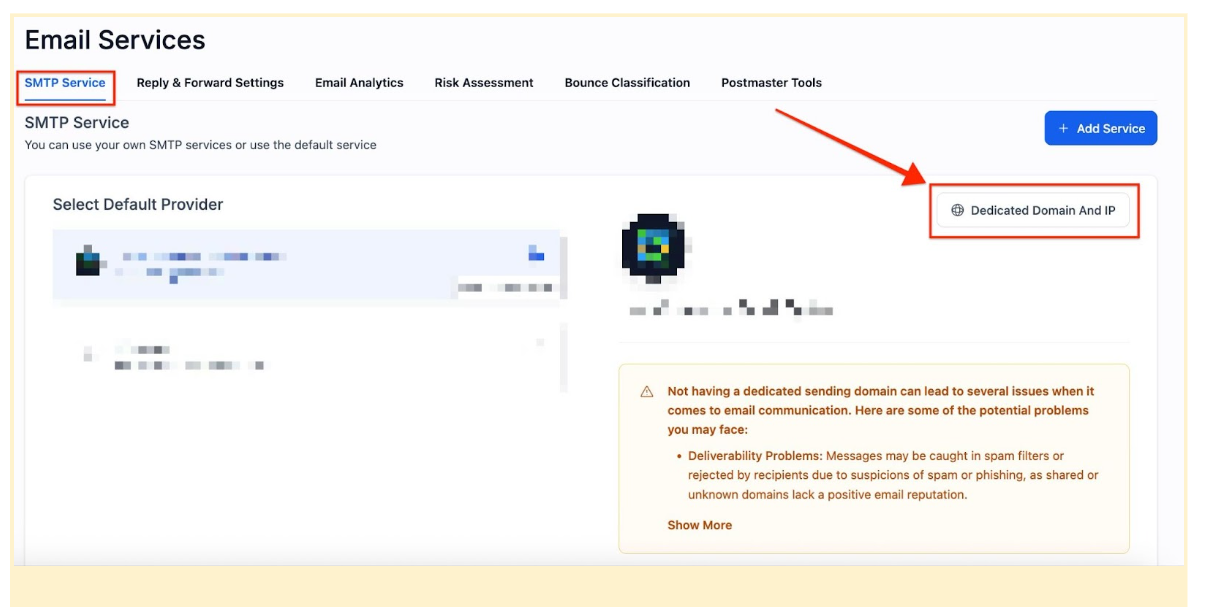This screenshot has height=607, width=1216.
Task: Open the Risk Assessment tab
Action: click(484, 83)
